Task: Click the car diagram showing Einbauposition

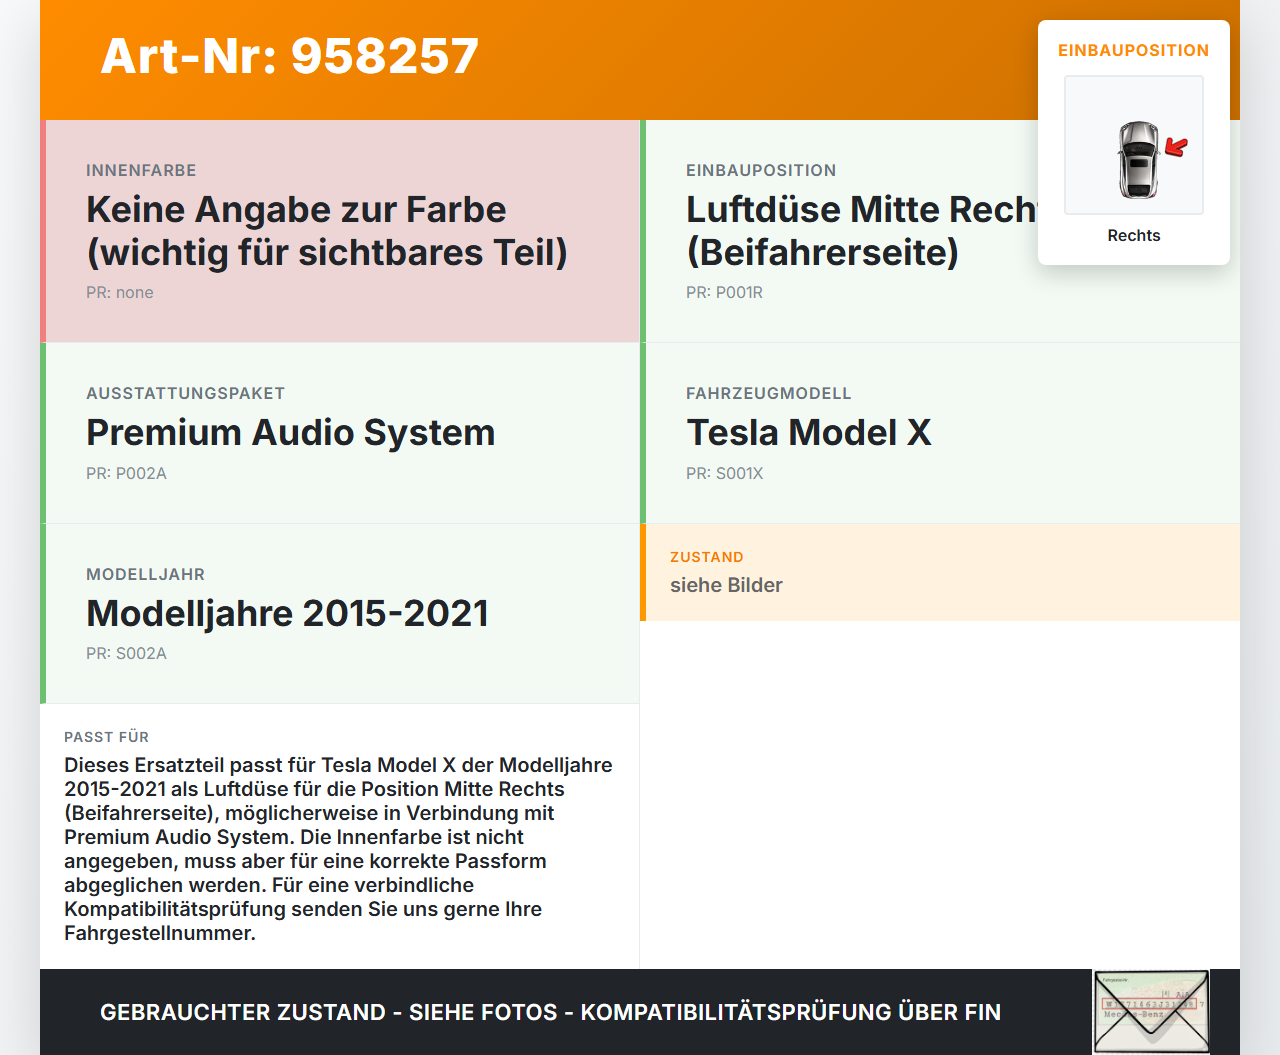Action: pos(1133,145)
